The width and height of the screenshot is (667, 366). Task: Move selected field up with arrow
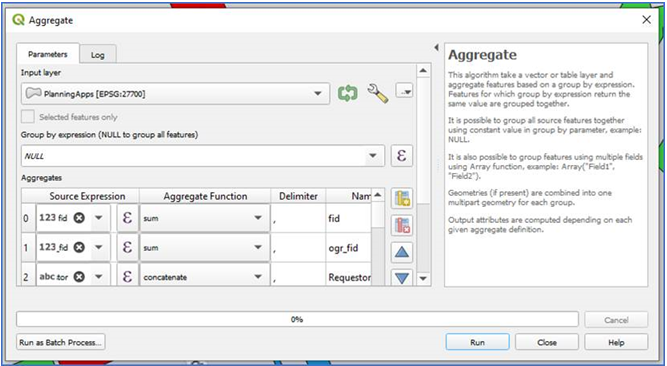pyautogui.click(x=402, y=252)
